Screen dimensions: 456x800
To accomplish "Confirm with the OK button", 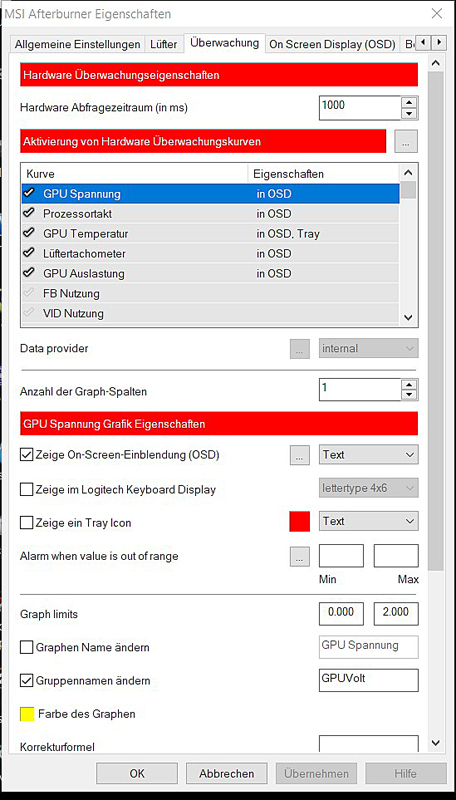I will coord(137,773).
